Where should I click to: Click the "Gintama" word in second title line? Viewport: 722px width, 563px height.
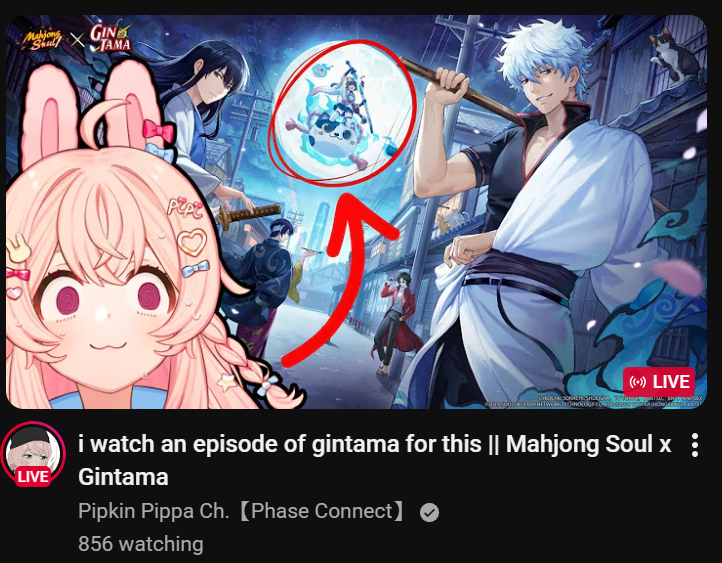[x=123, y=476]
